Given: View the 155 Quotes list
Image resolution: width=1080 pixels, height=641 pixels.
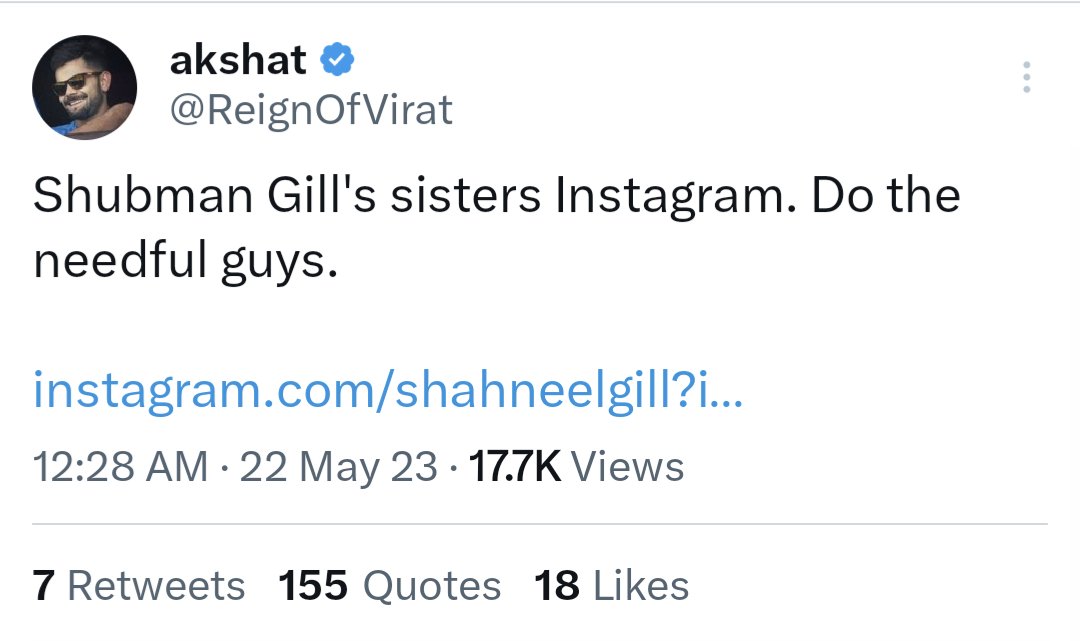Looking at the screenshot, I should [x=390, y=586].
